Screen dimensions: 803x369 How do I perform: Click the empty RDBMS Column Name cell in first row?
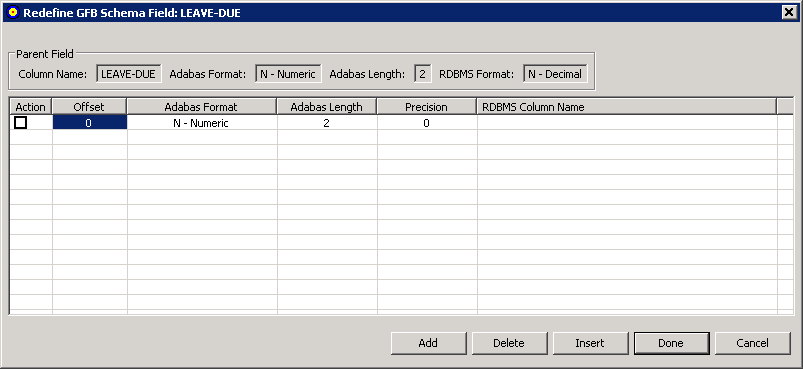pos(627,123)
